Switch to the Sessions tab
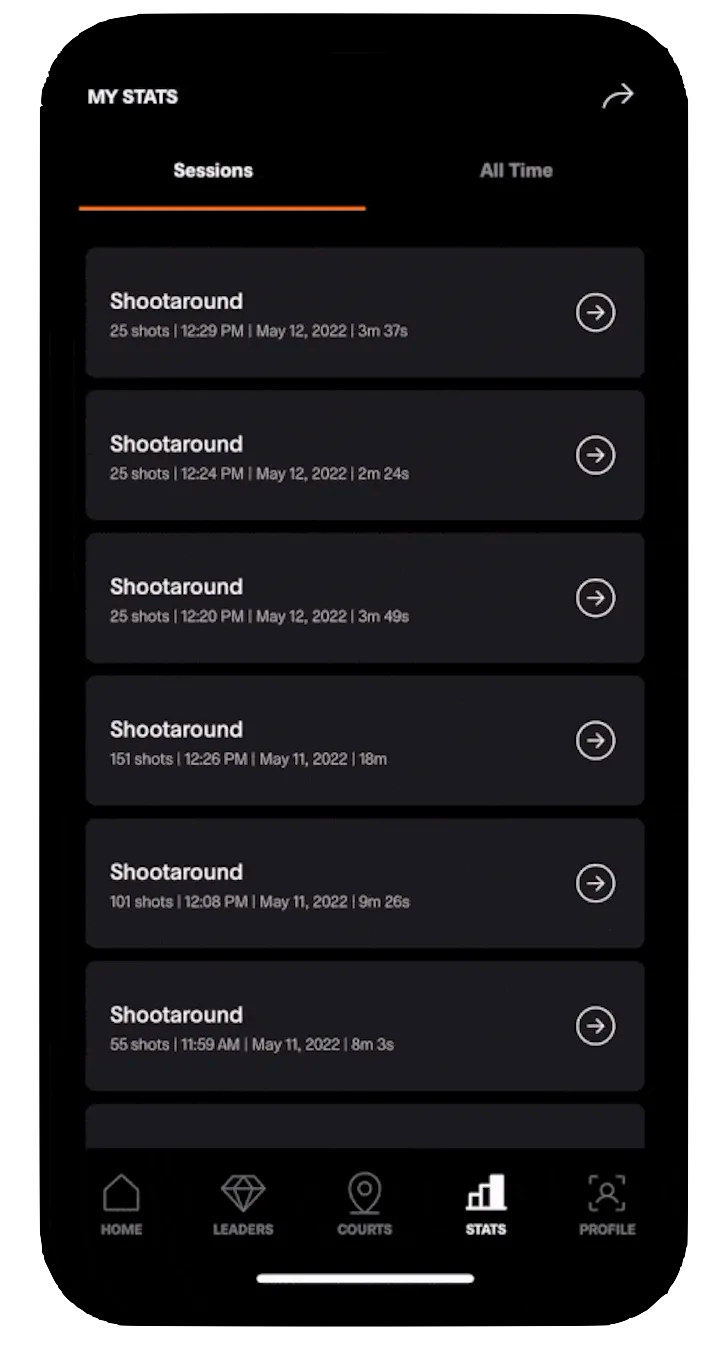 213,171
